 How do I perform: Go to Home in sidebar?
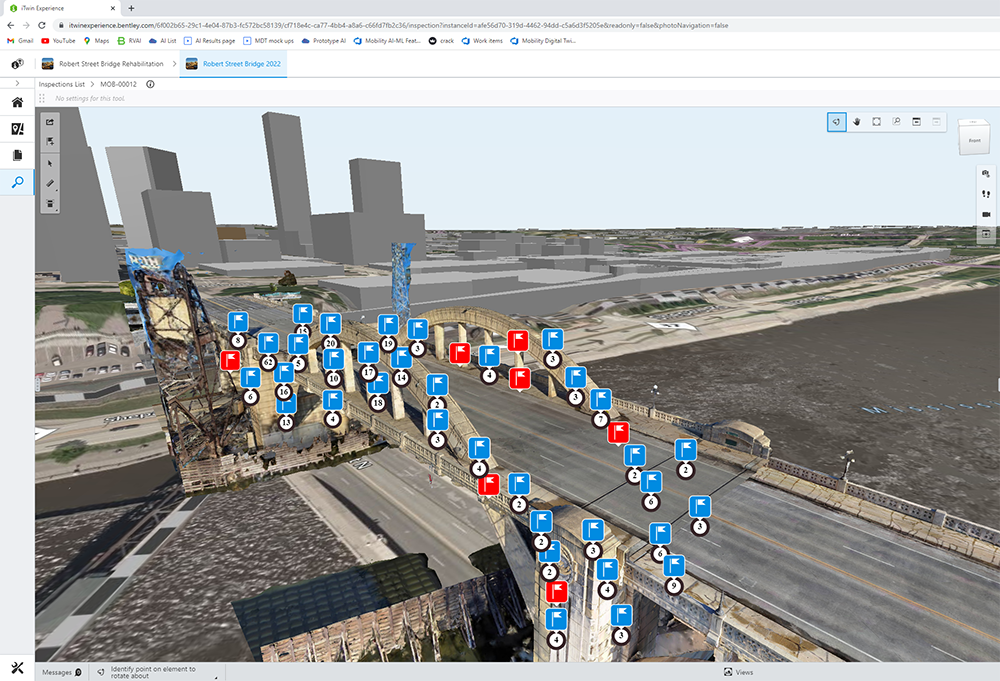(x=17, y=103)
